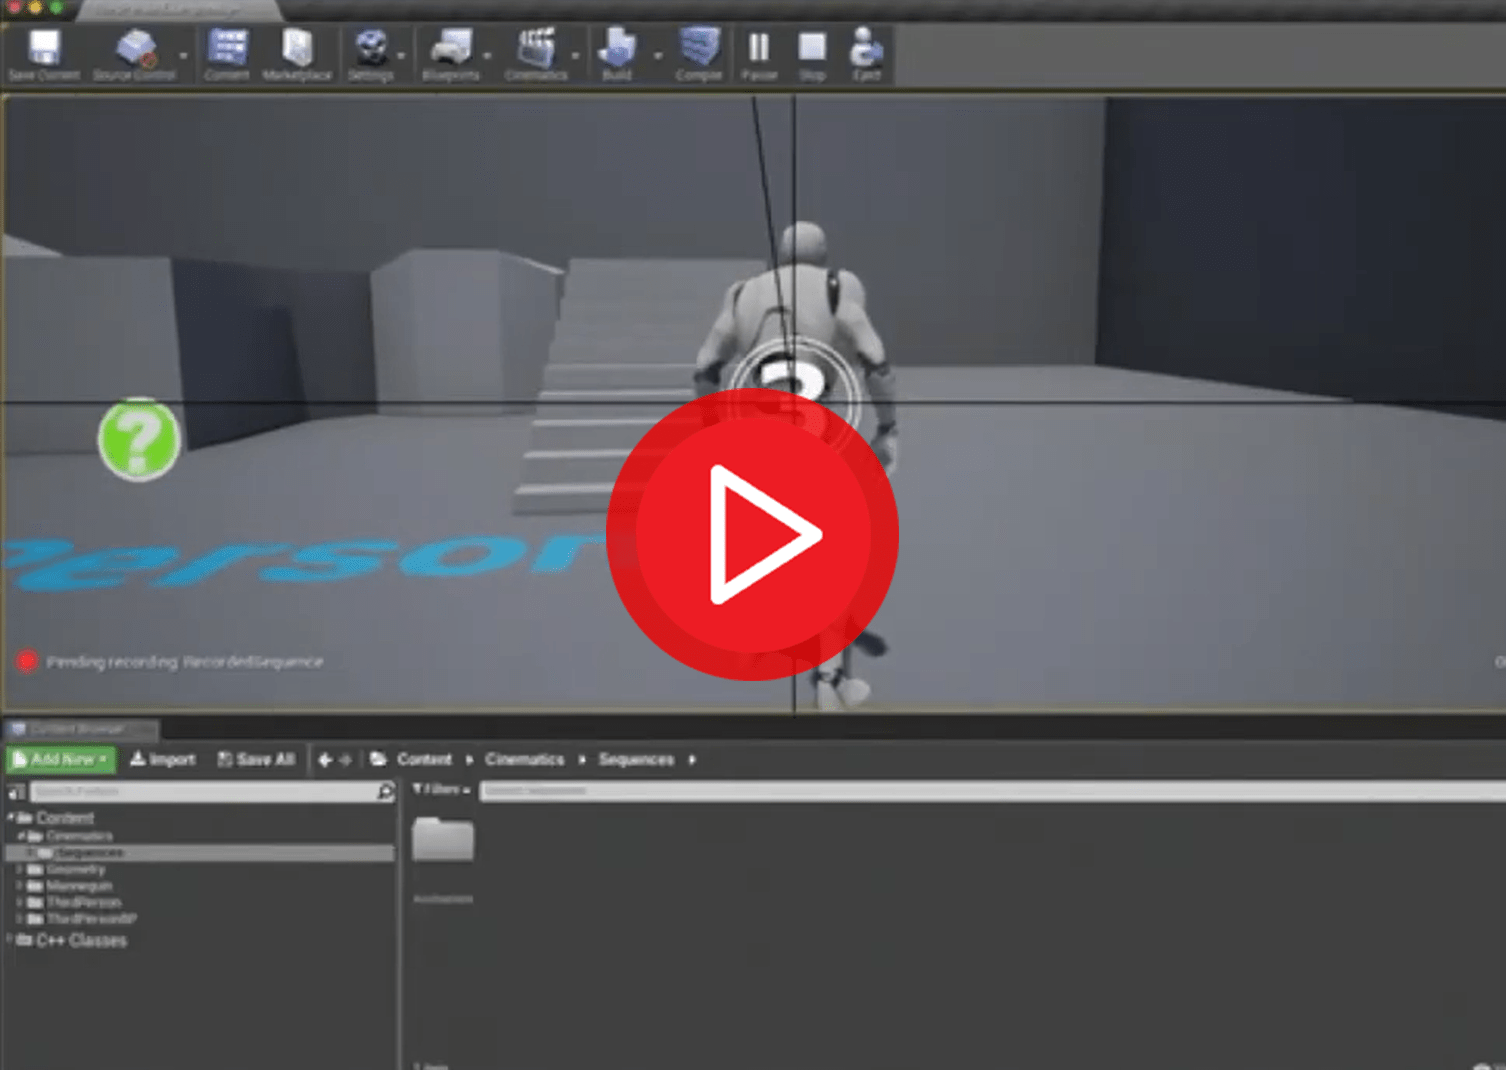Click Cinematics in the breadcrumb path
The image size is (1506, 1070).
coord(524,760)
